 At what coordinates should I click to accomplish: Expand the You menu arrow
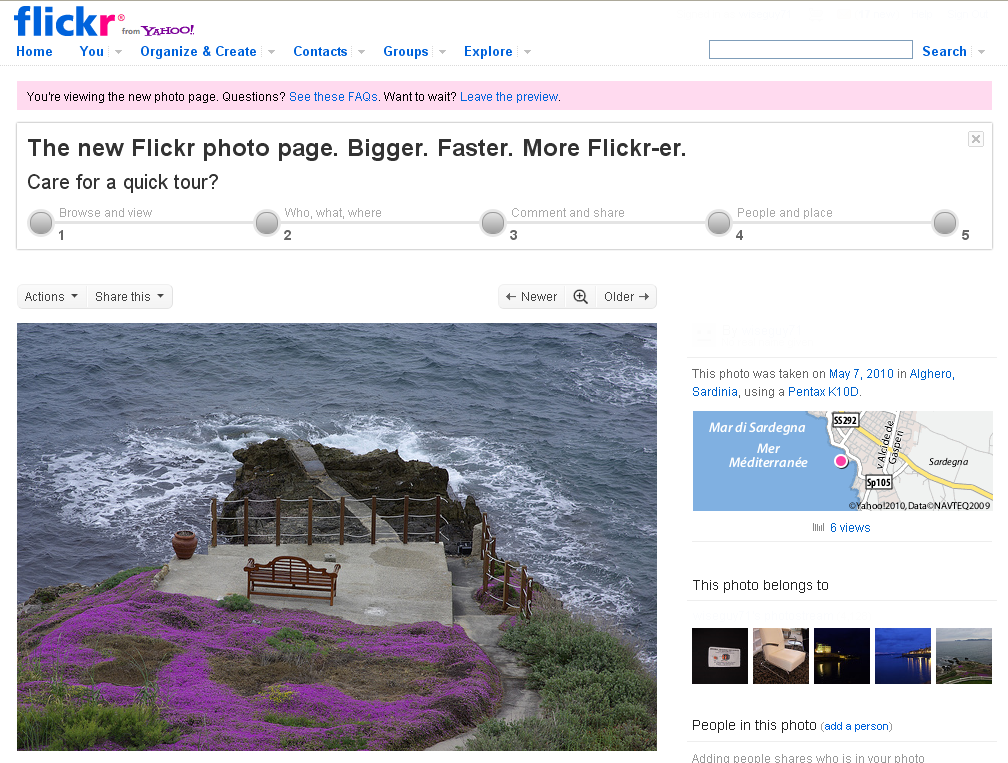(x=117, y=51)
